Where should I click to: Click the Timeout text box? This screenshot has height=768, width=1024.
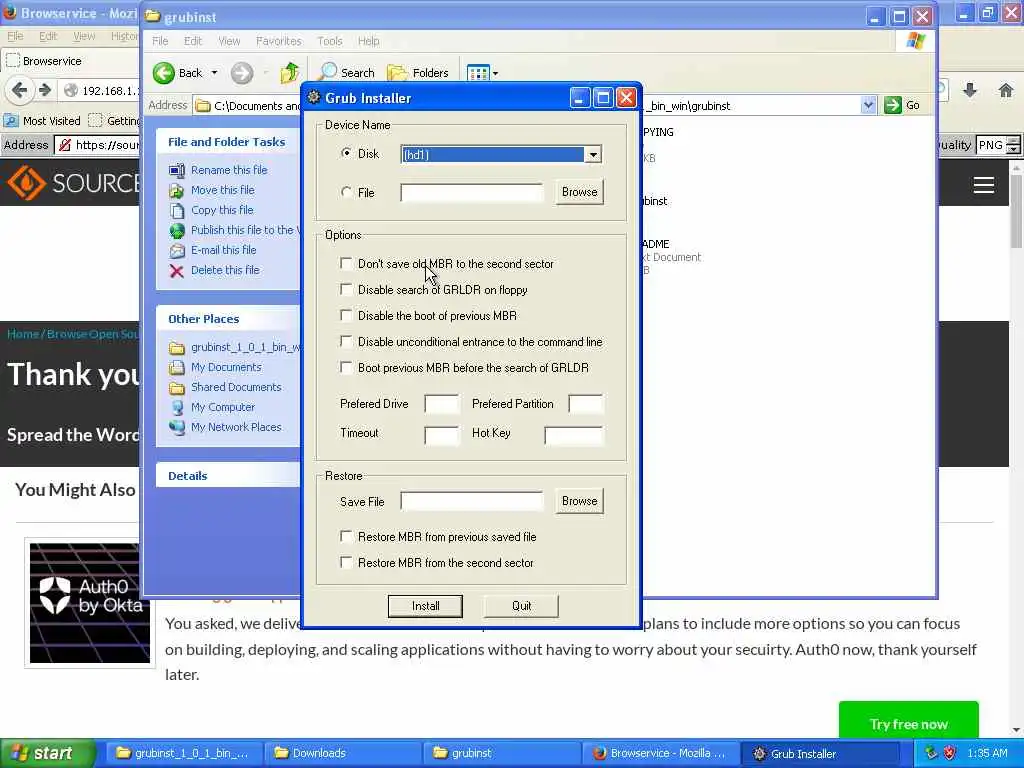(x=441, y=435)
